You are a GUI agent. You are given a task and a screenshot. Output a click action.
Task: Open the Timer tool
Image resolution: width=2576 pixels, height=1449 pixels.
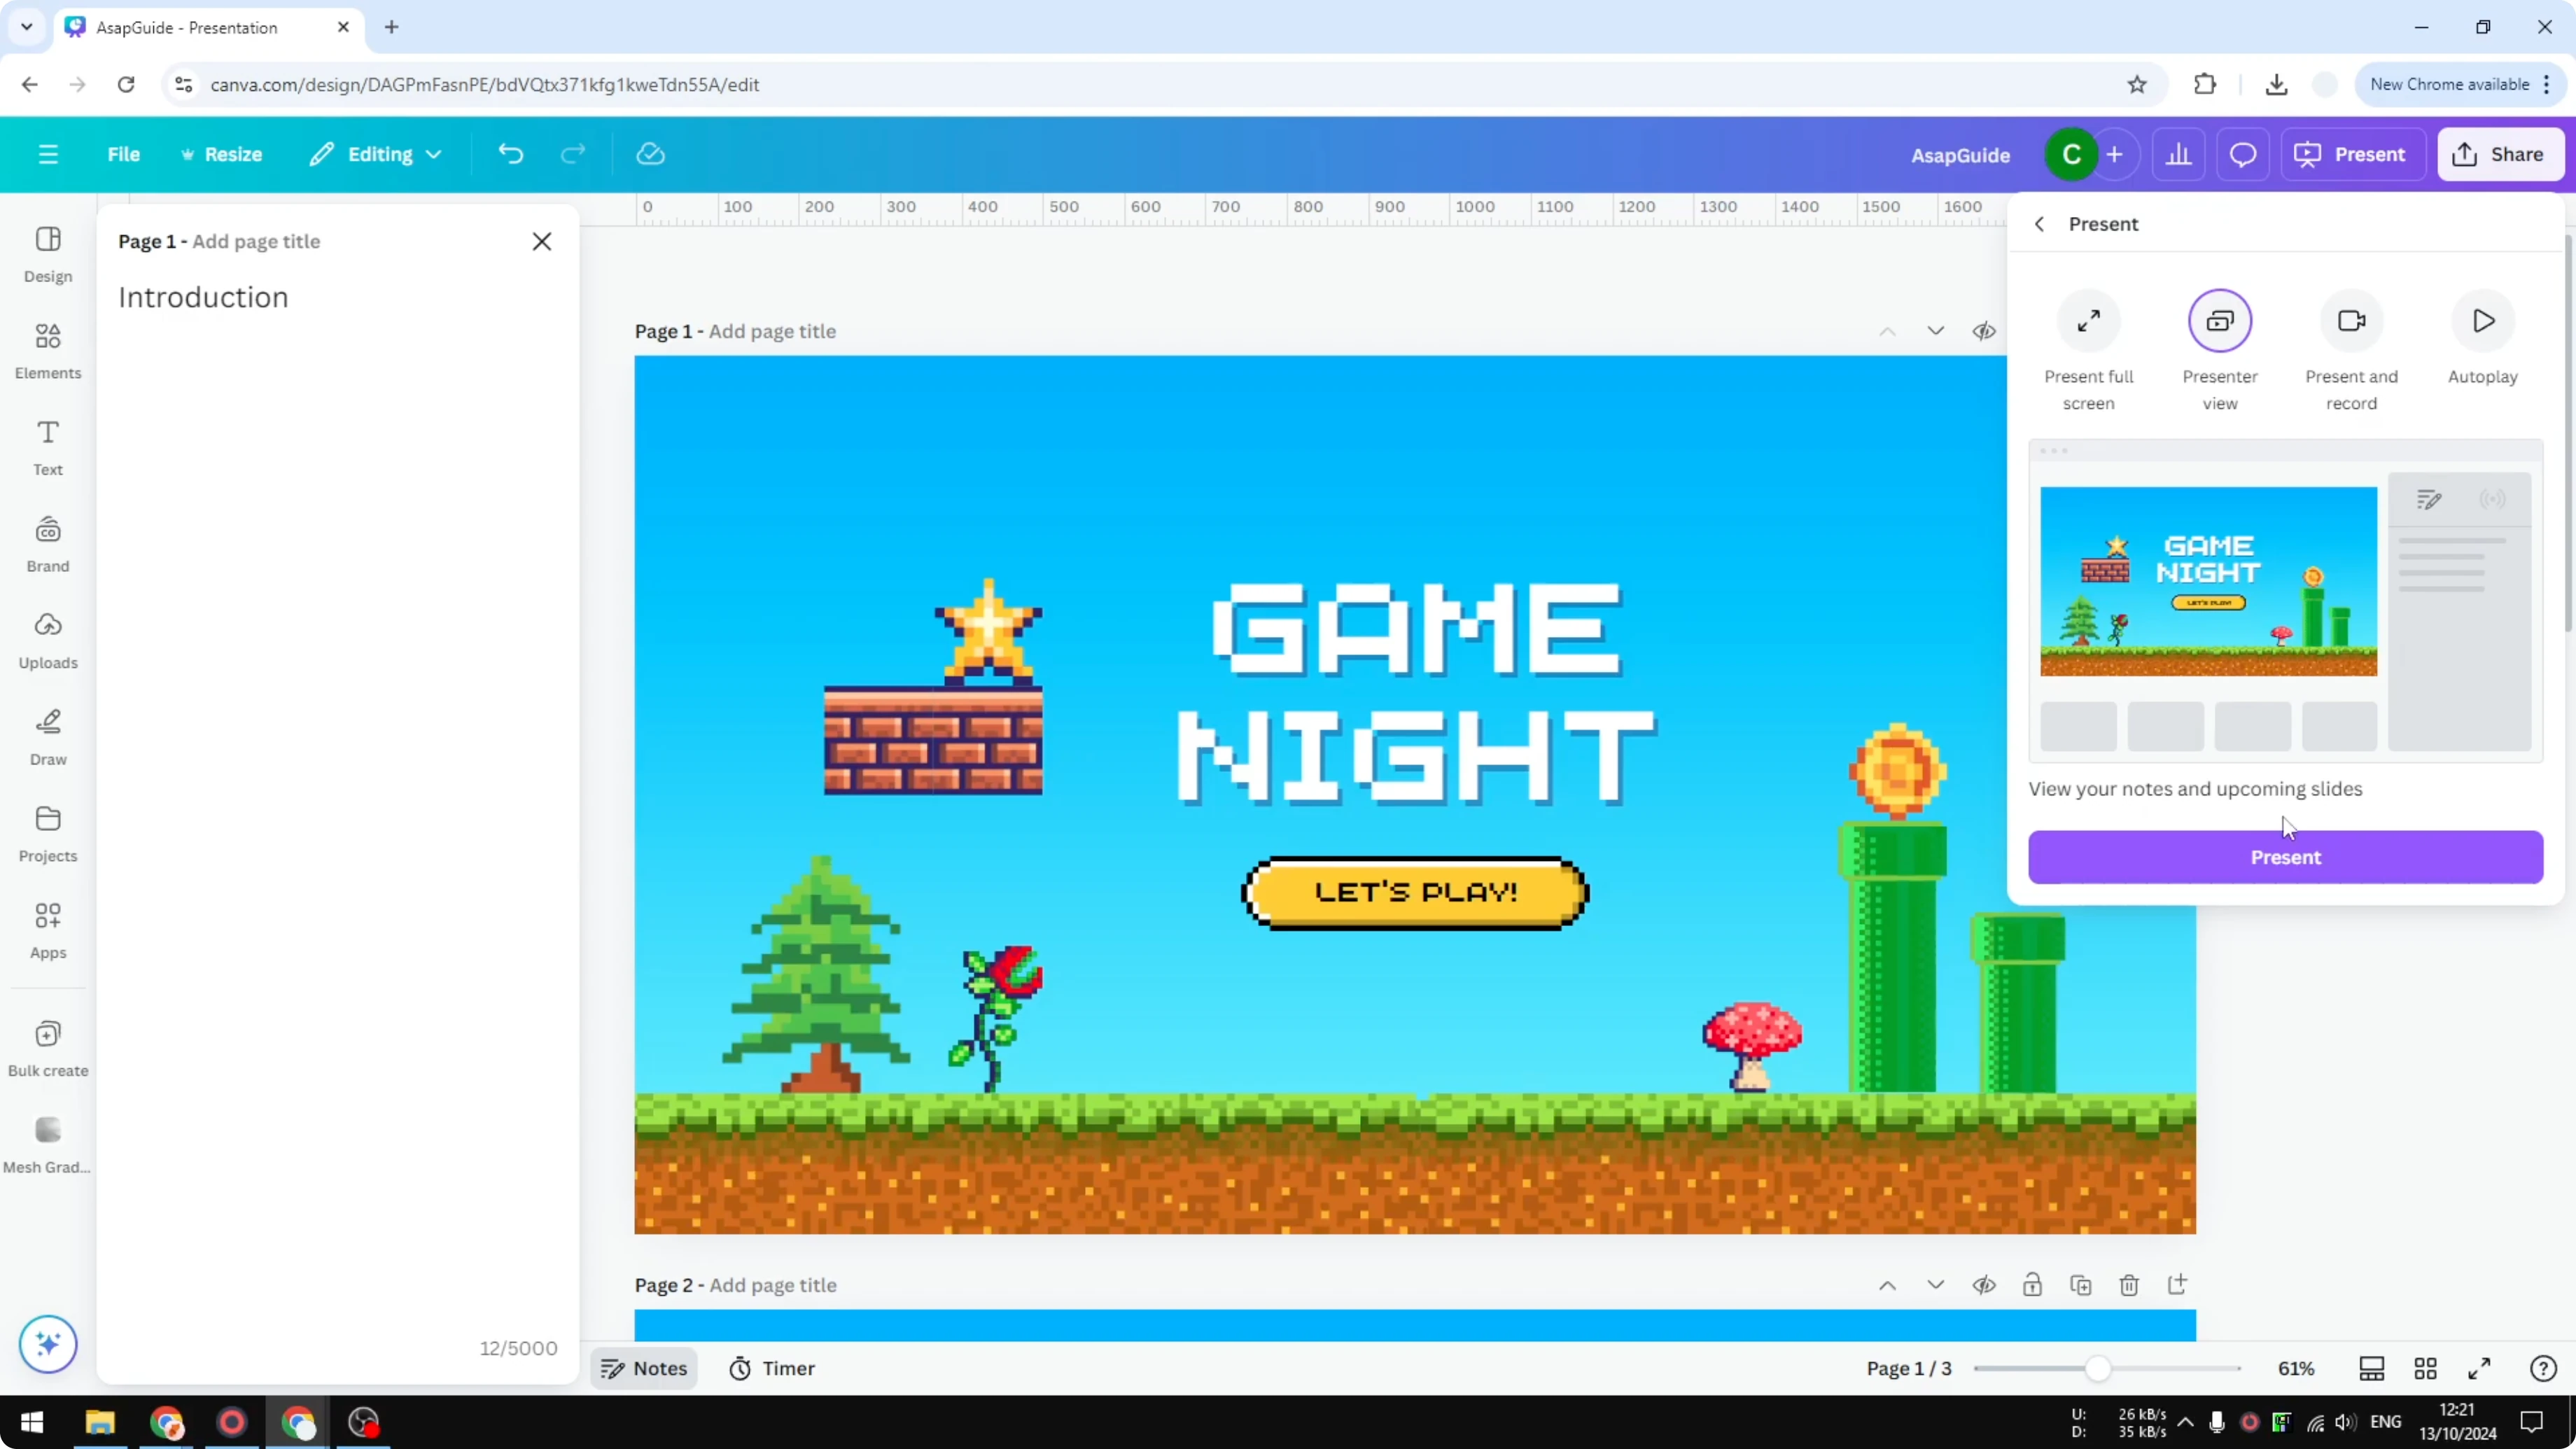771,1368
